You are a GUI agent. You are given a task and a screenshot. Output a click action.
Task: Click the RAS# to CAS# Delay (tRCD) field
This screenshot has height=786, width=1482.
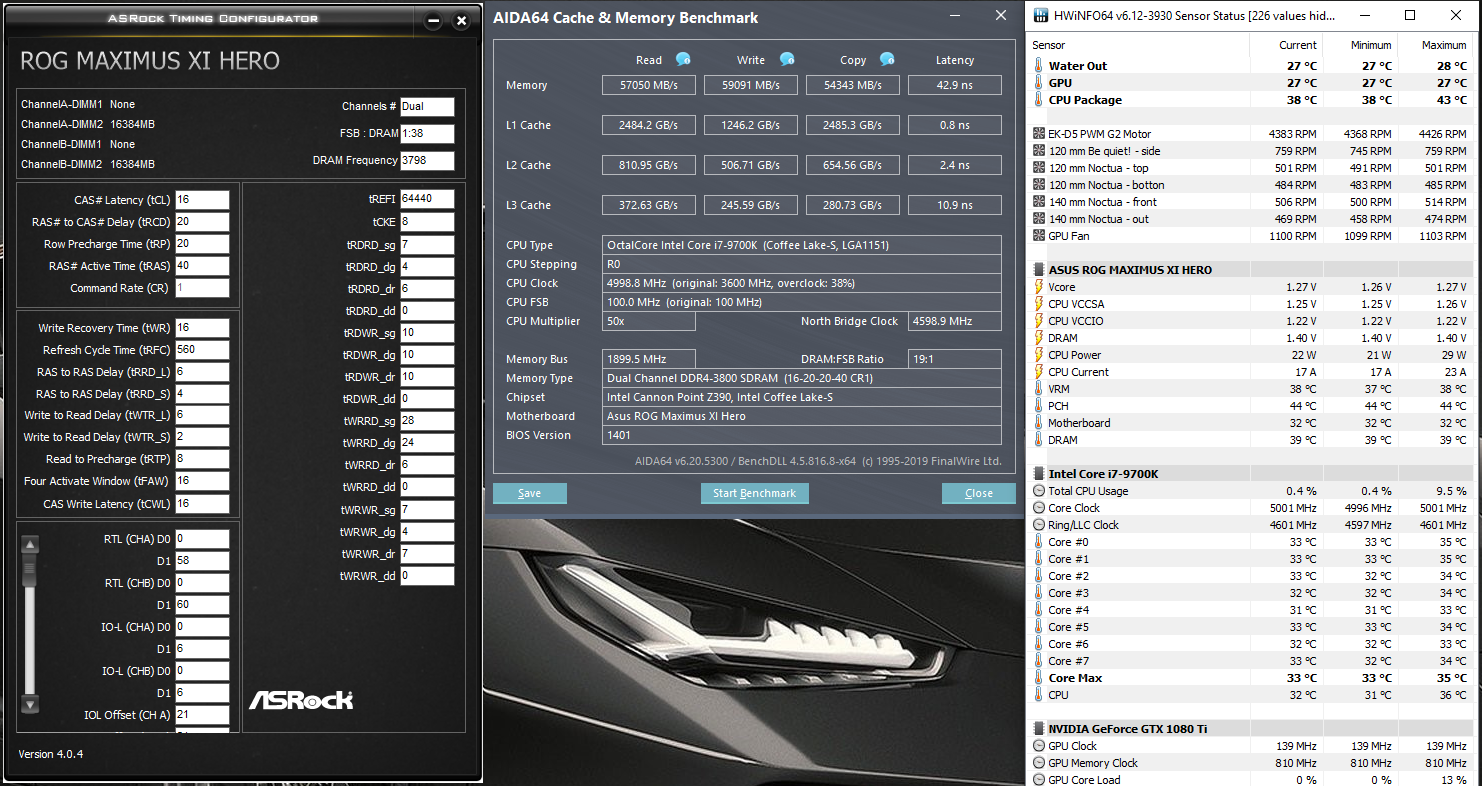click(x=202, y=222)
